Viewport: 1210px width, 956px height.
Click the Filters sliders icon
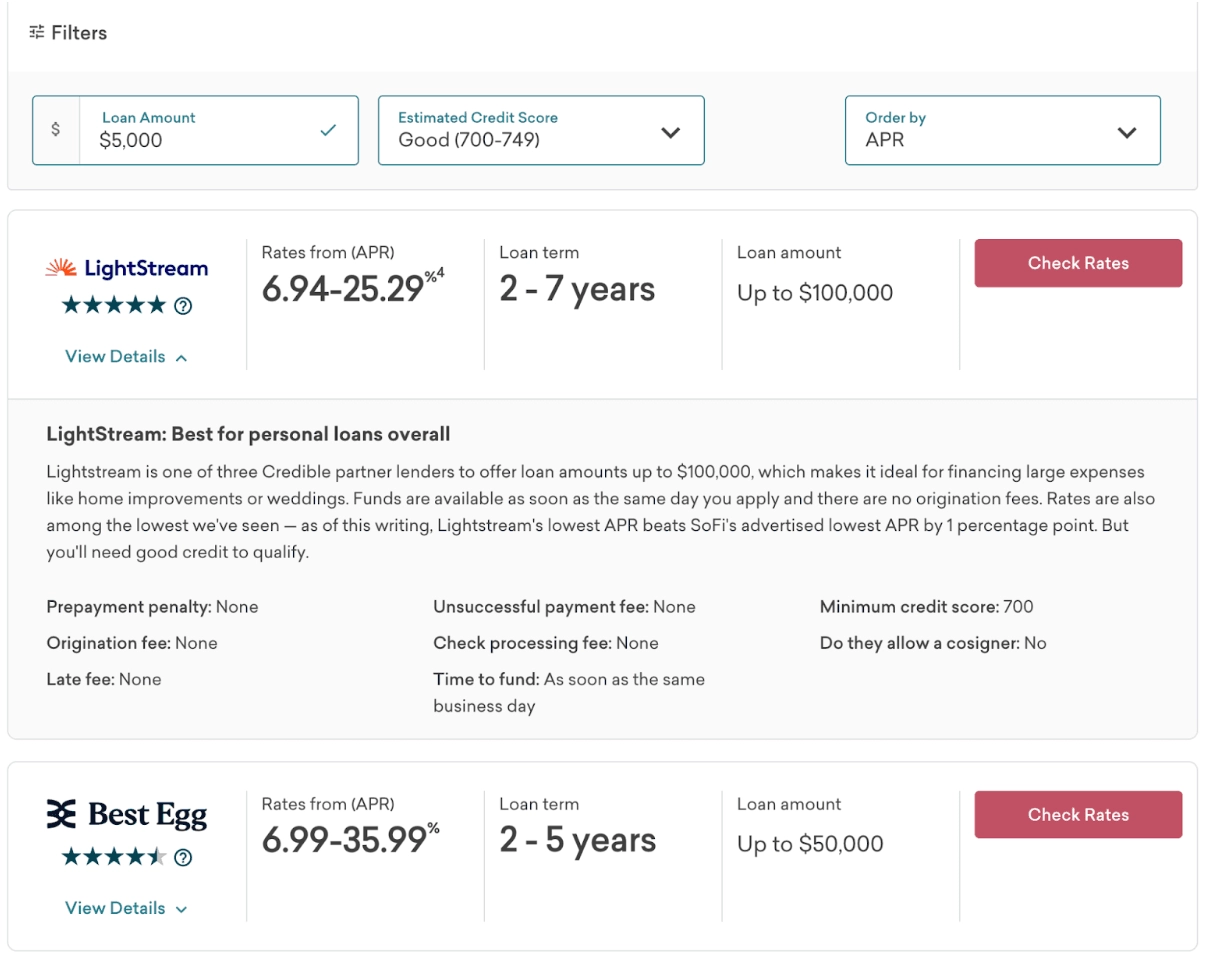point(37,33)
